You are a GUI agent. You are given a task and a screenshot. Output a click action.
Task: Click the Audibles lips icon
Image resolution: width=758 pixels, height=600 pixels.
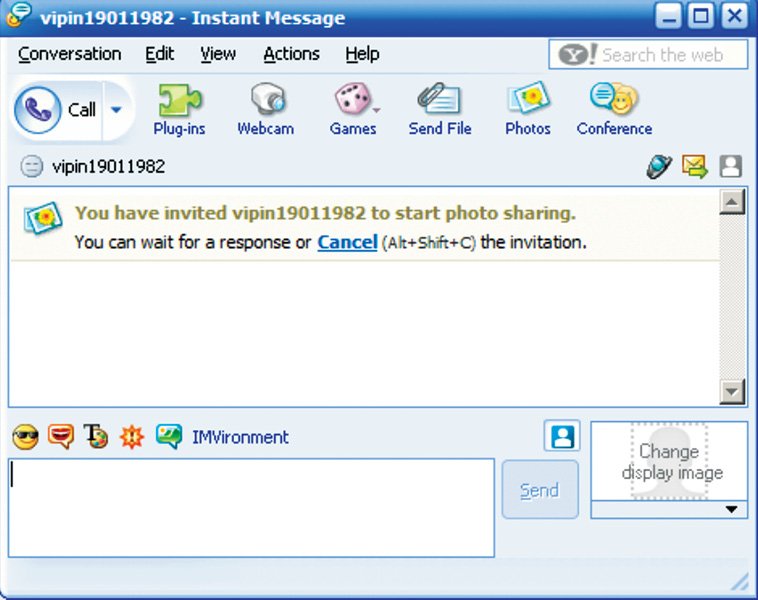pyautogui.click(x=60, y=437)
